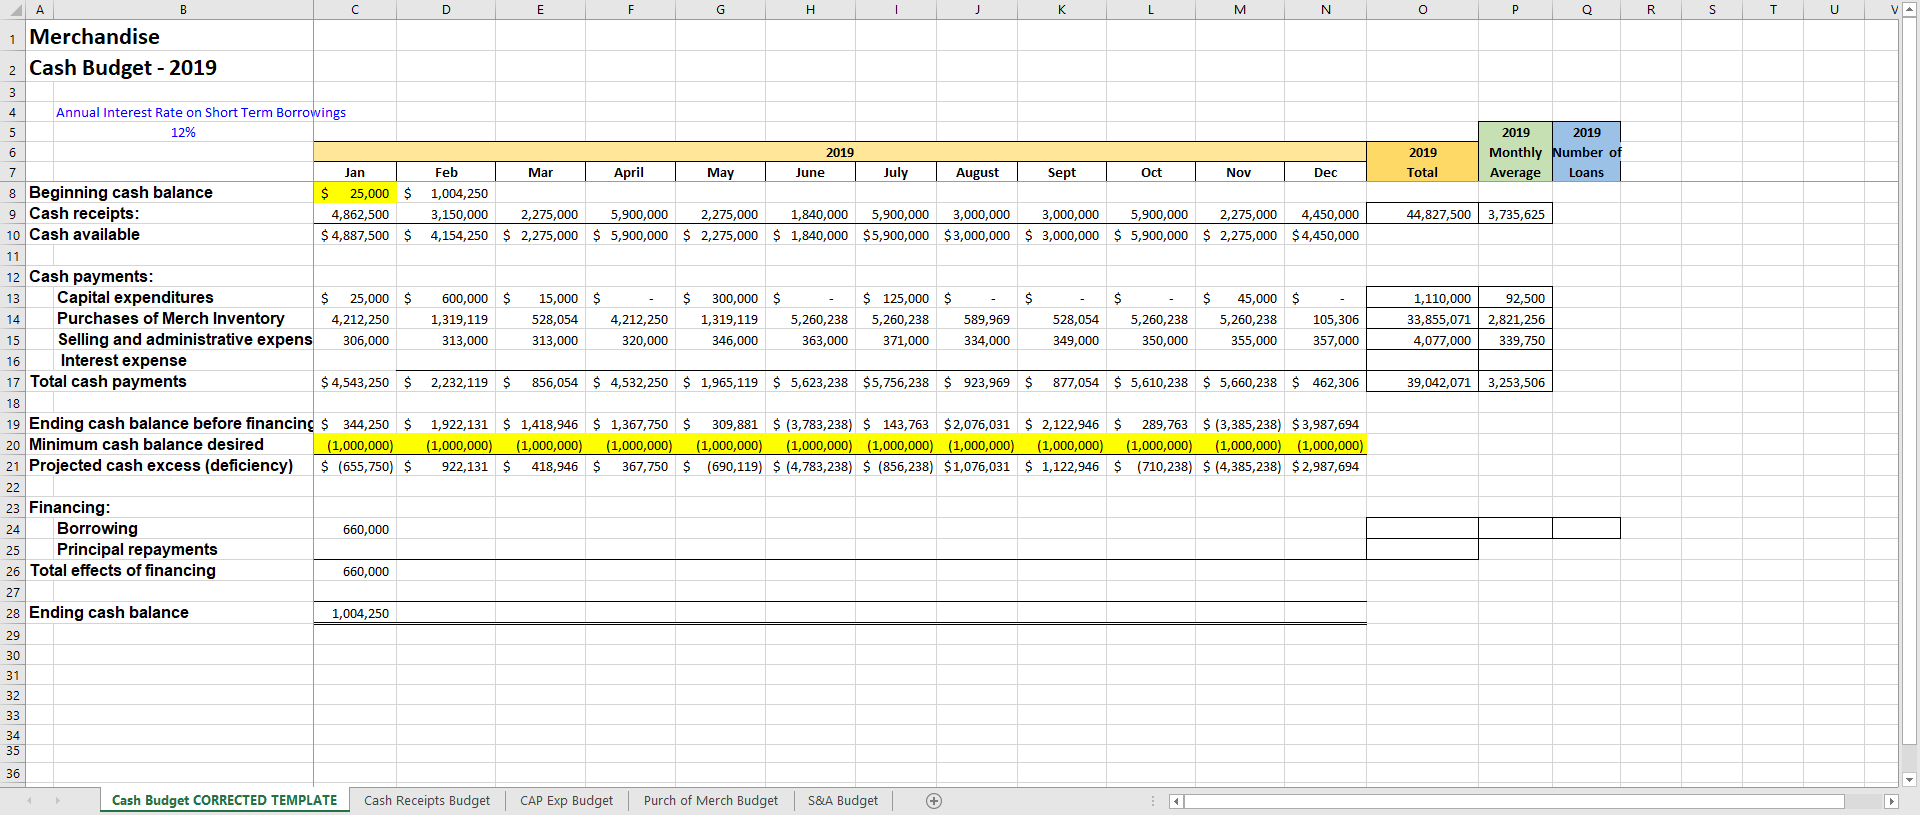Select the Borrowing 660,000 cell in January
Viewport: 1920px width, 815px height.
355,529
